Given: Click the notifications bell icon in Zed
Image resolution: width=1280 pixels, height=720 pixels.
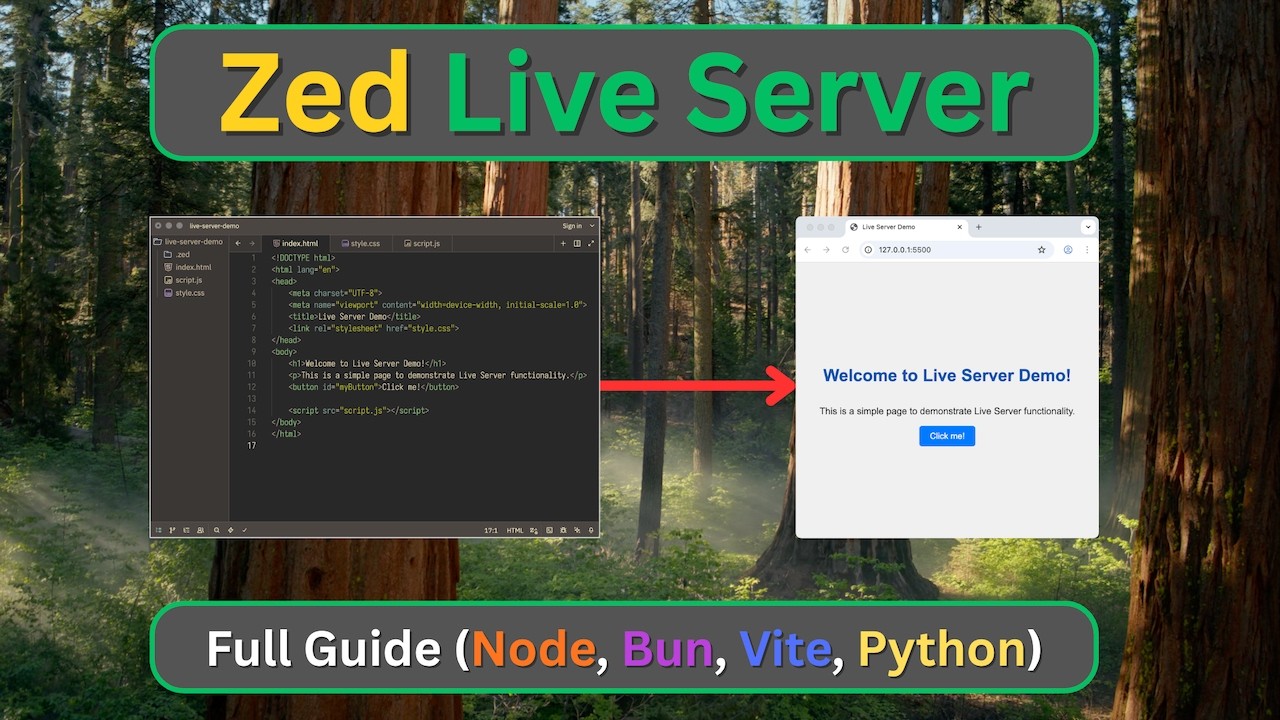Looking at the screenshot, I should 591,530.
